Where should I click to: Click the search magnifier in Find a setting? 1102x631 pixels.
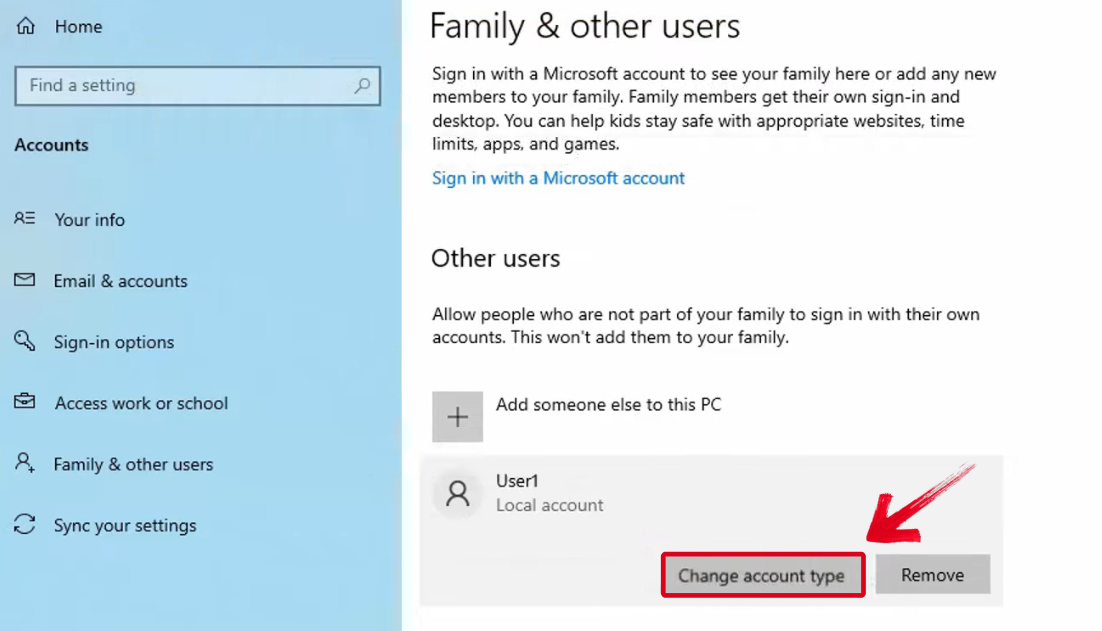[362, 86]
